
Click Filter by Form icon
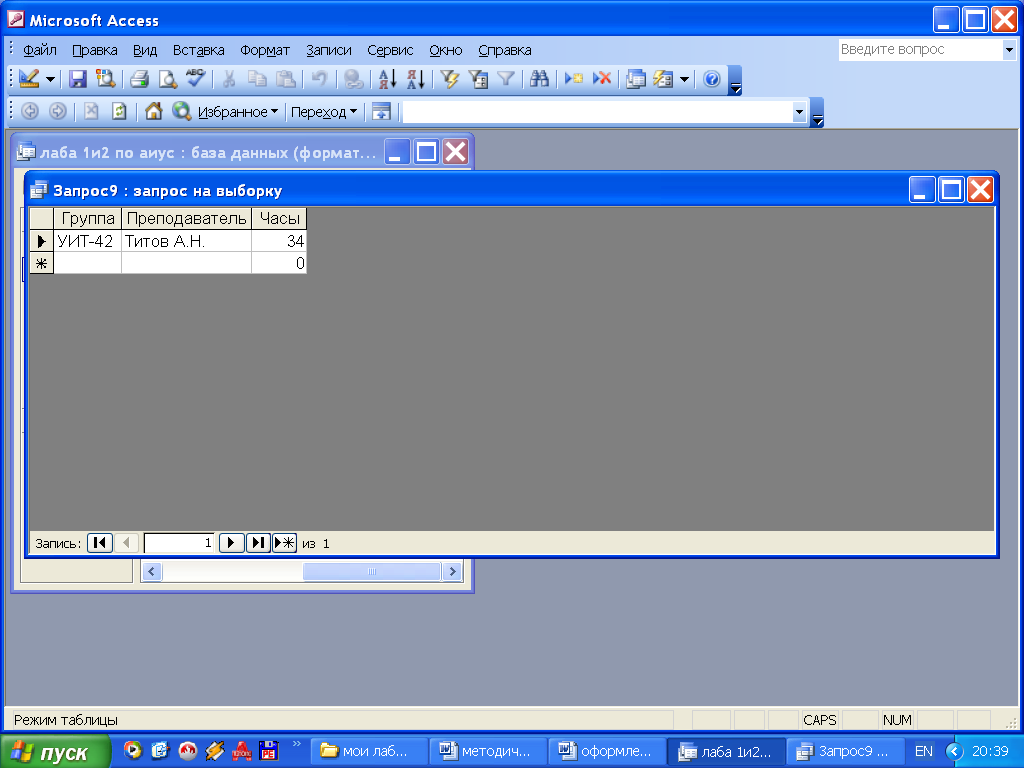[x=478, y=79]
